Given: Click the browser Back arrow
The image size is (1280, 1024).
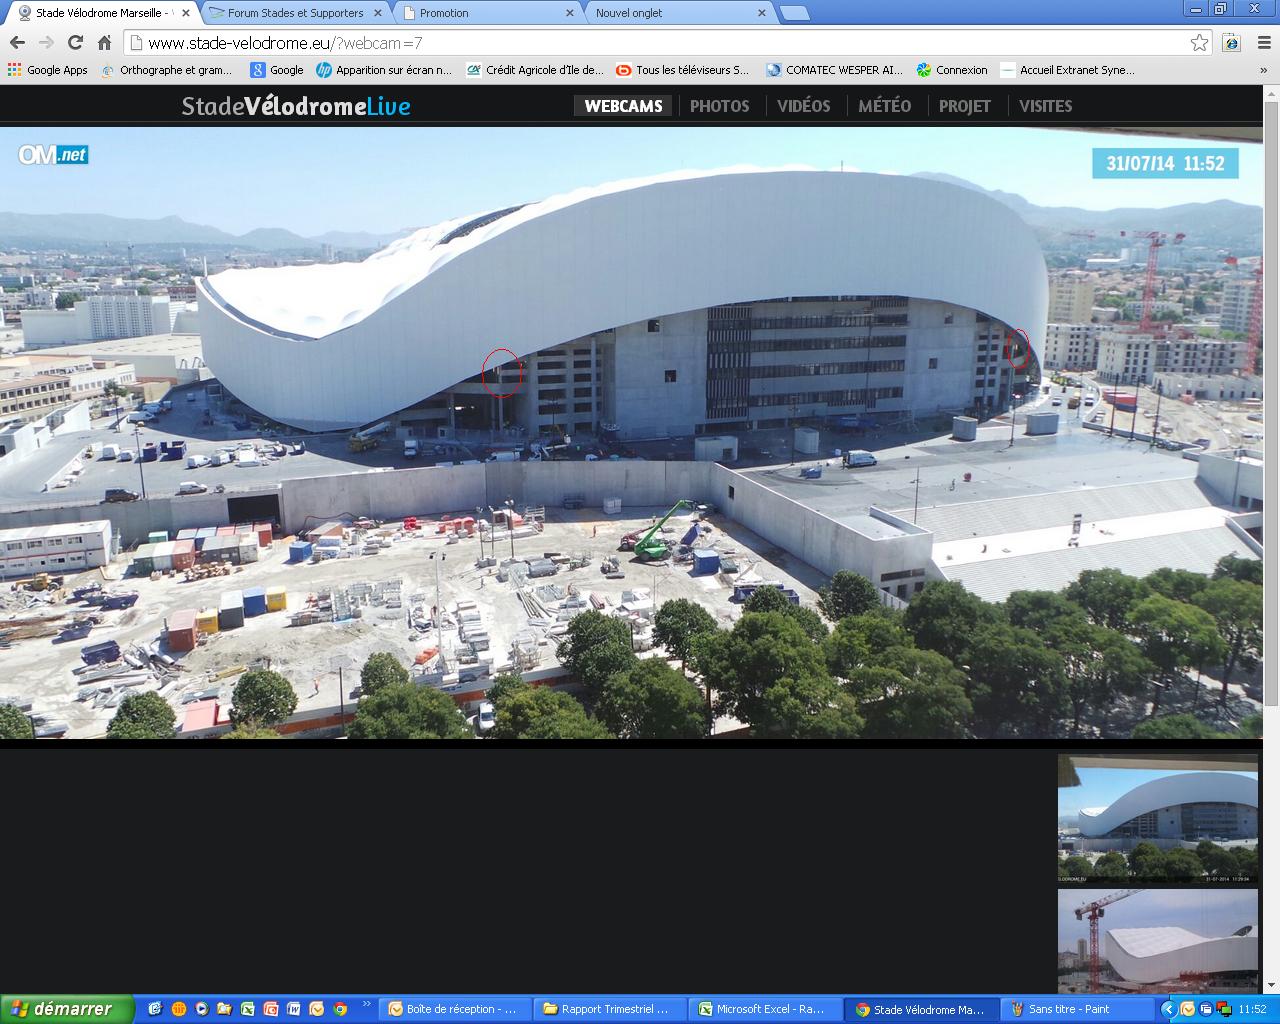Looking at the screenshot, I should (x=17, y=42).
